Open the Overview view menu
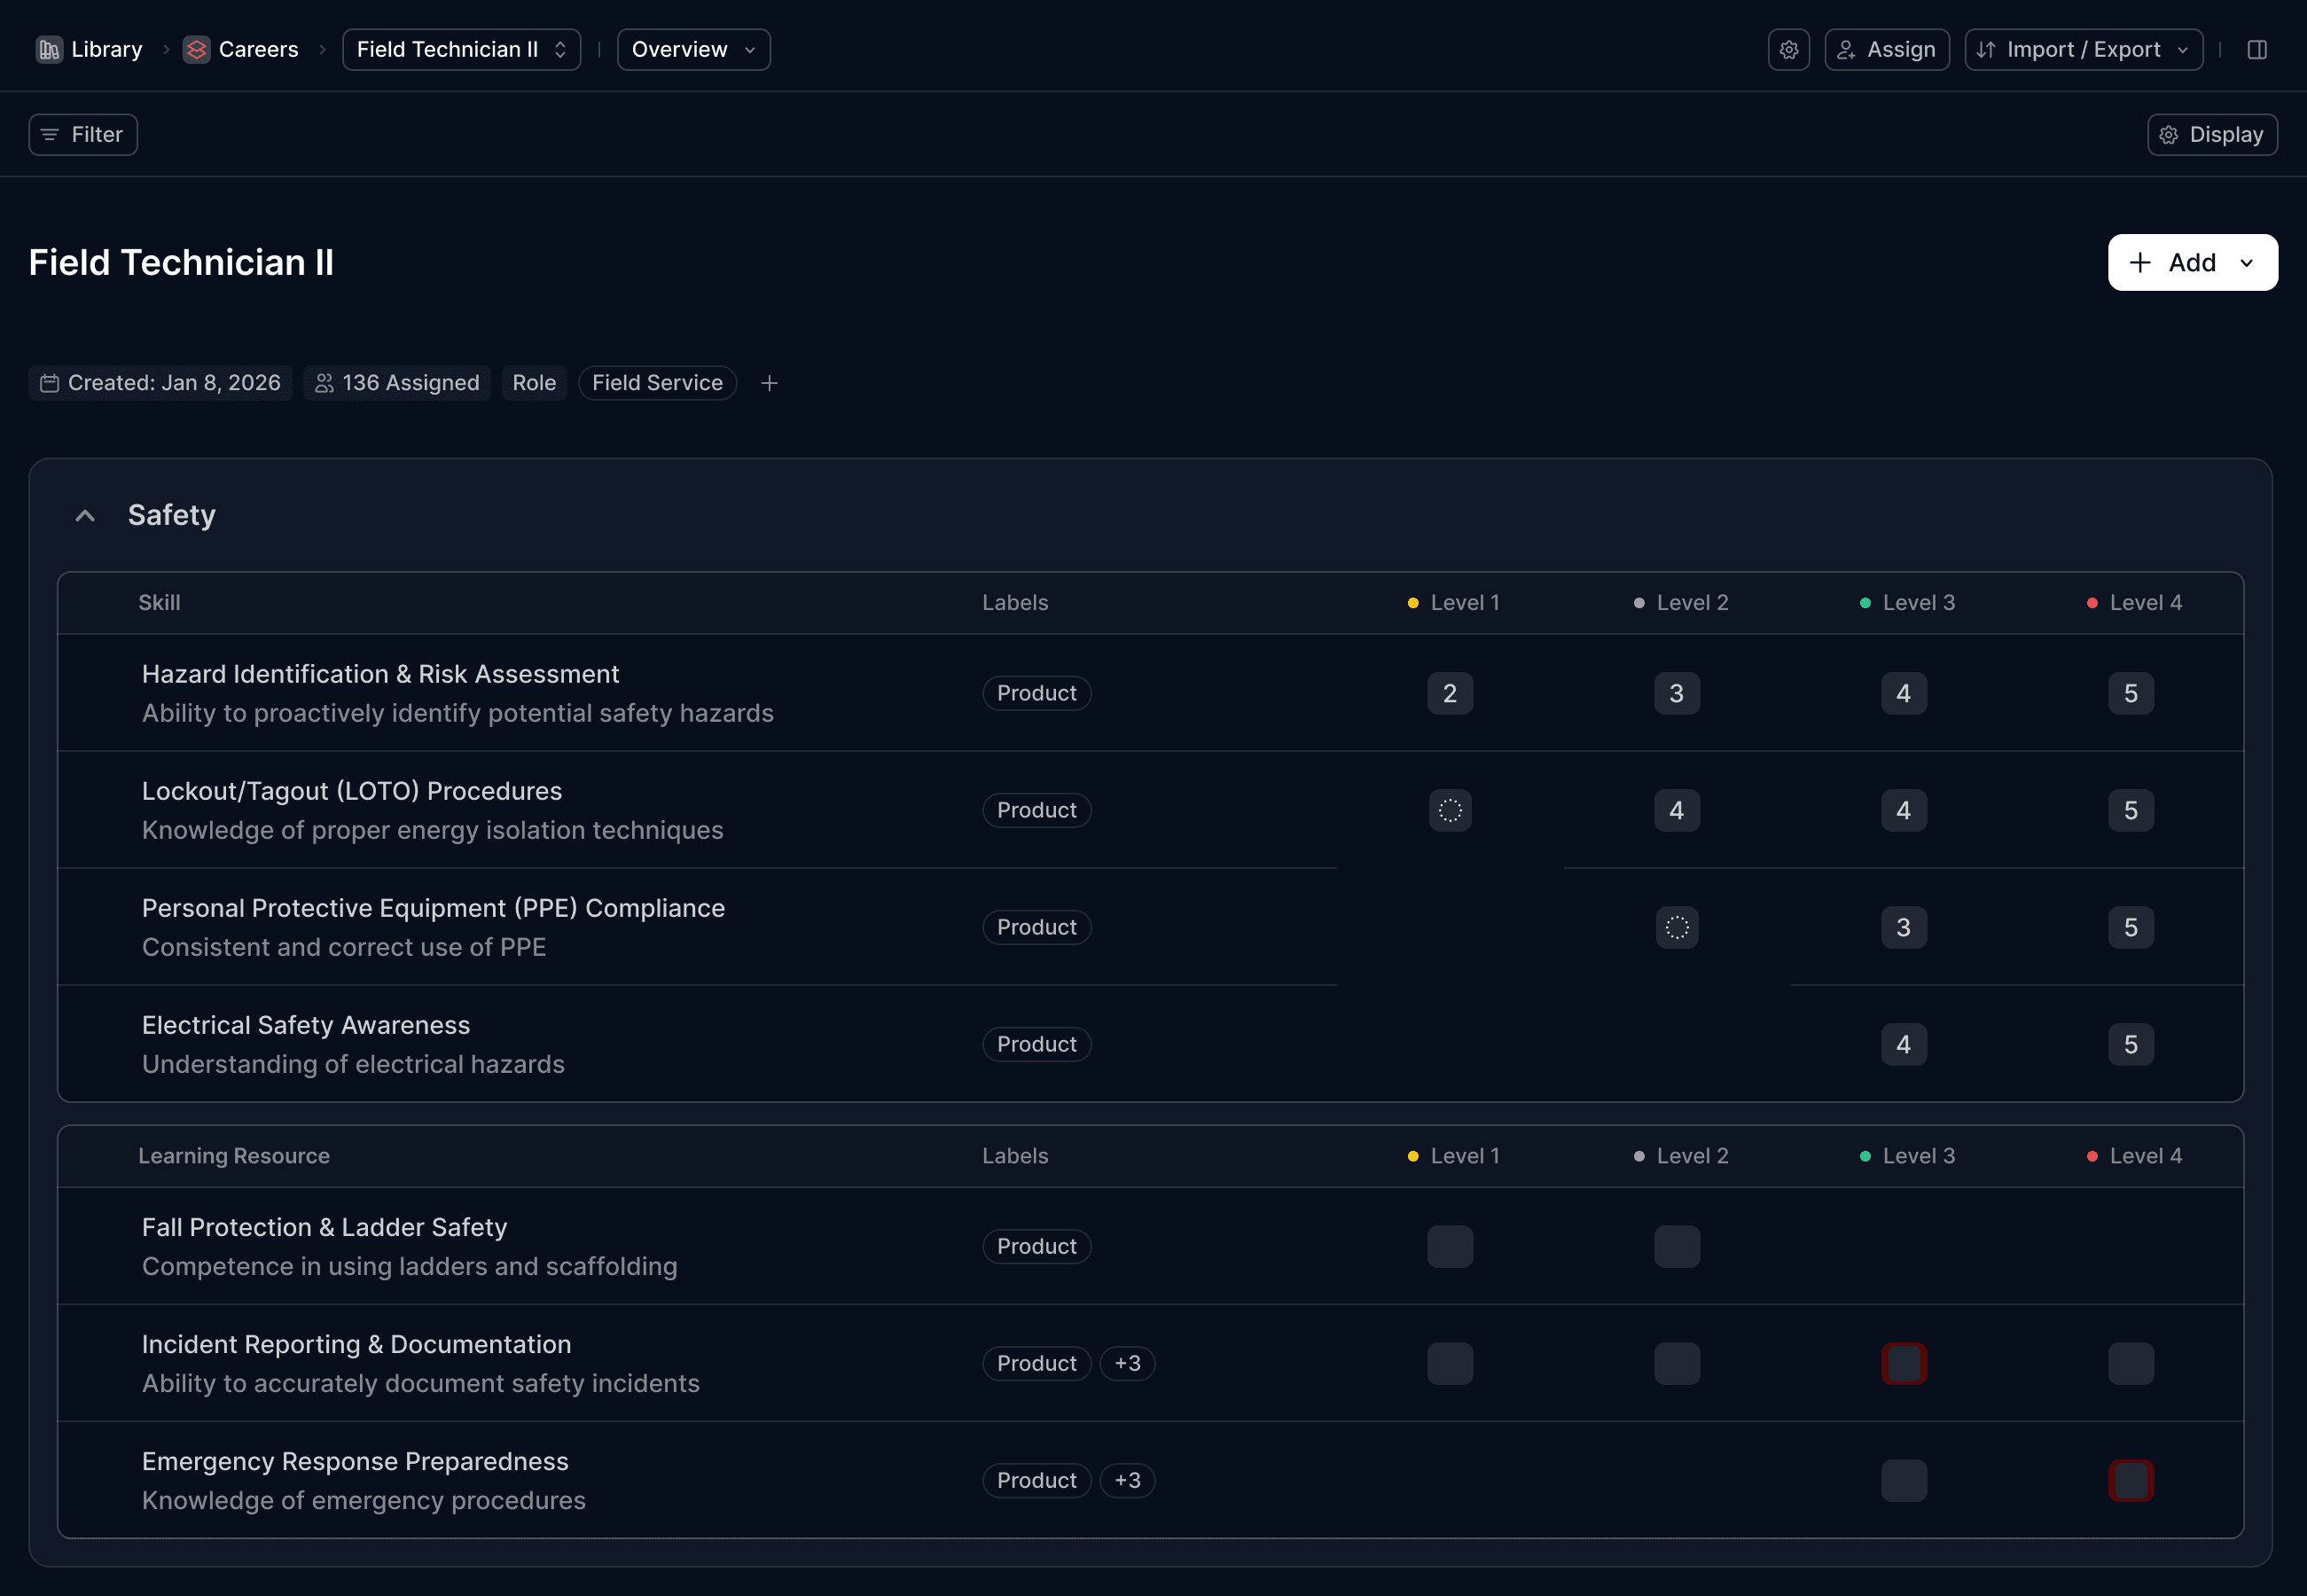 (693, 49)
